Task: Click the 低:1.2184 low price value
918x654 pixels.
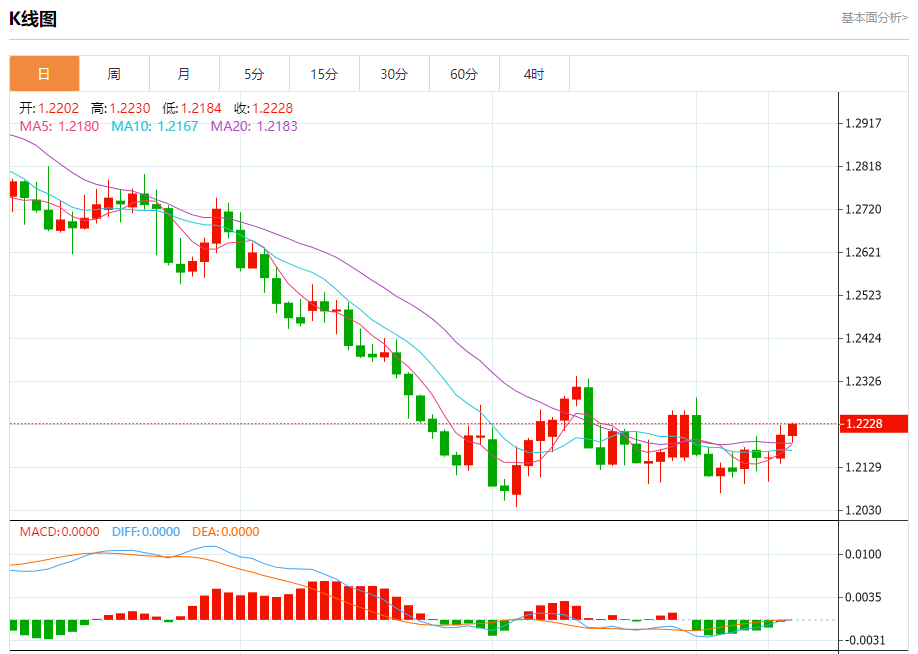Action: click(x=192, y=108)
